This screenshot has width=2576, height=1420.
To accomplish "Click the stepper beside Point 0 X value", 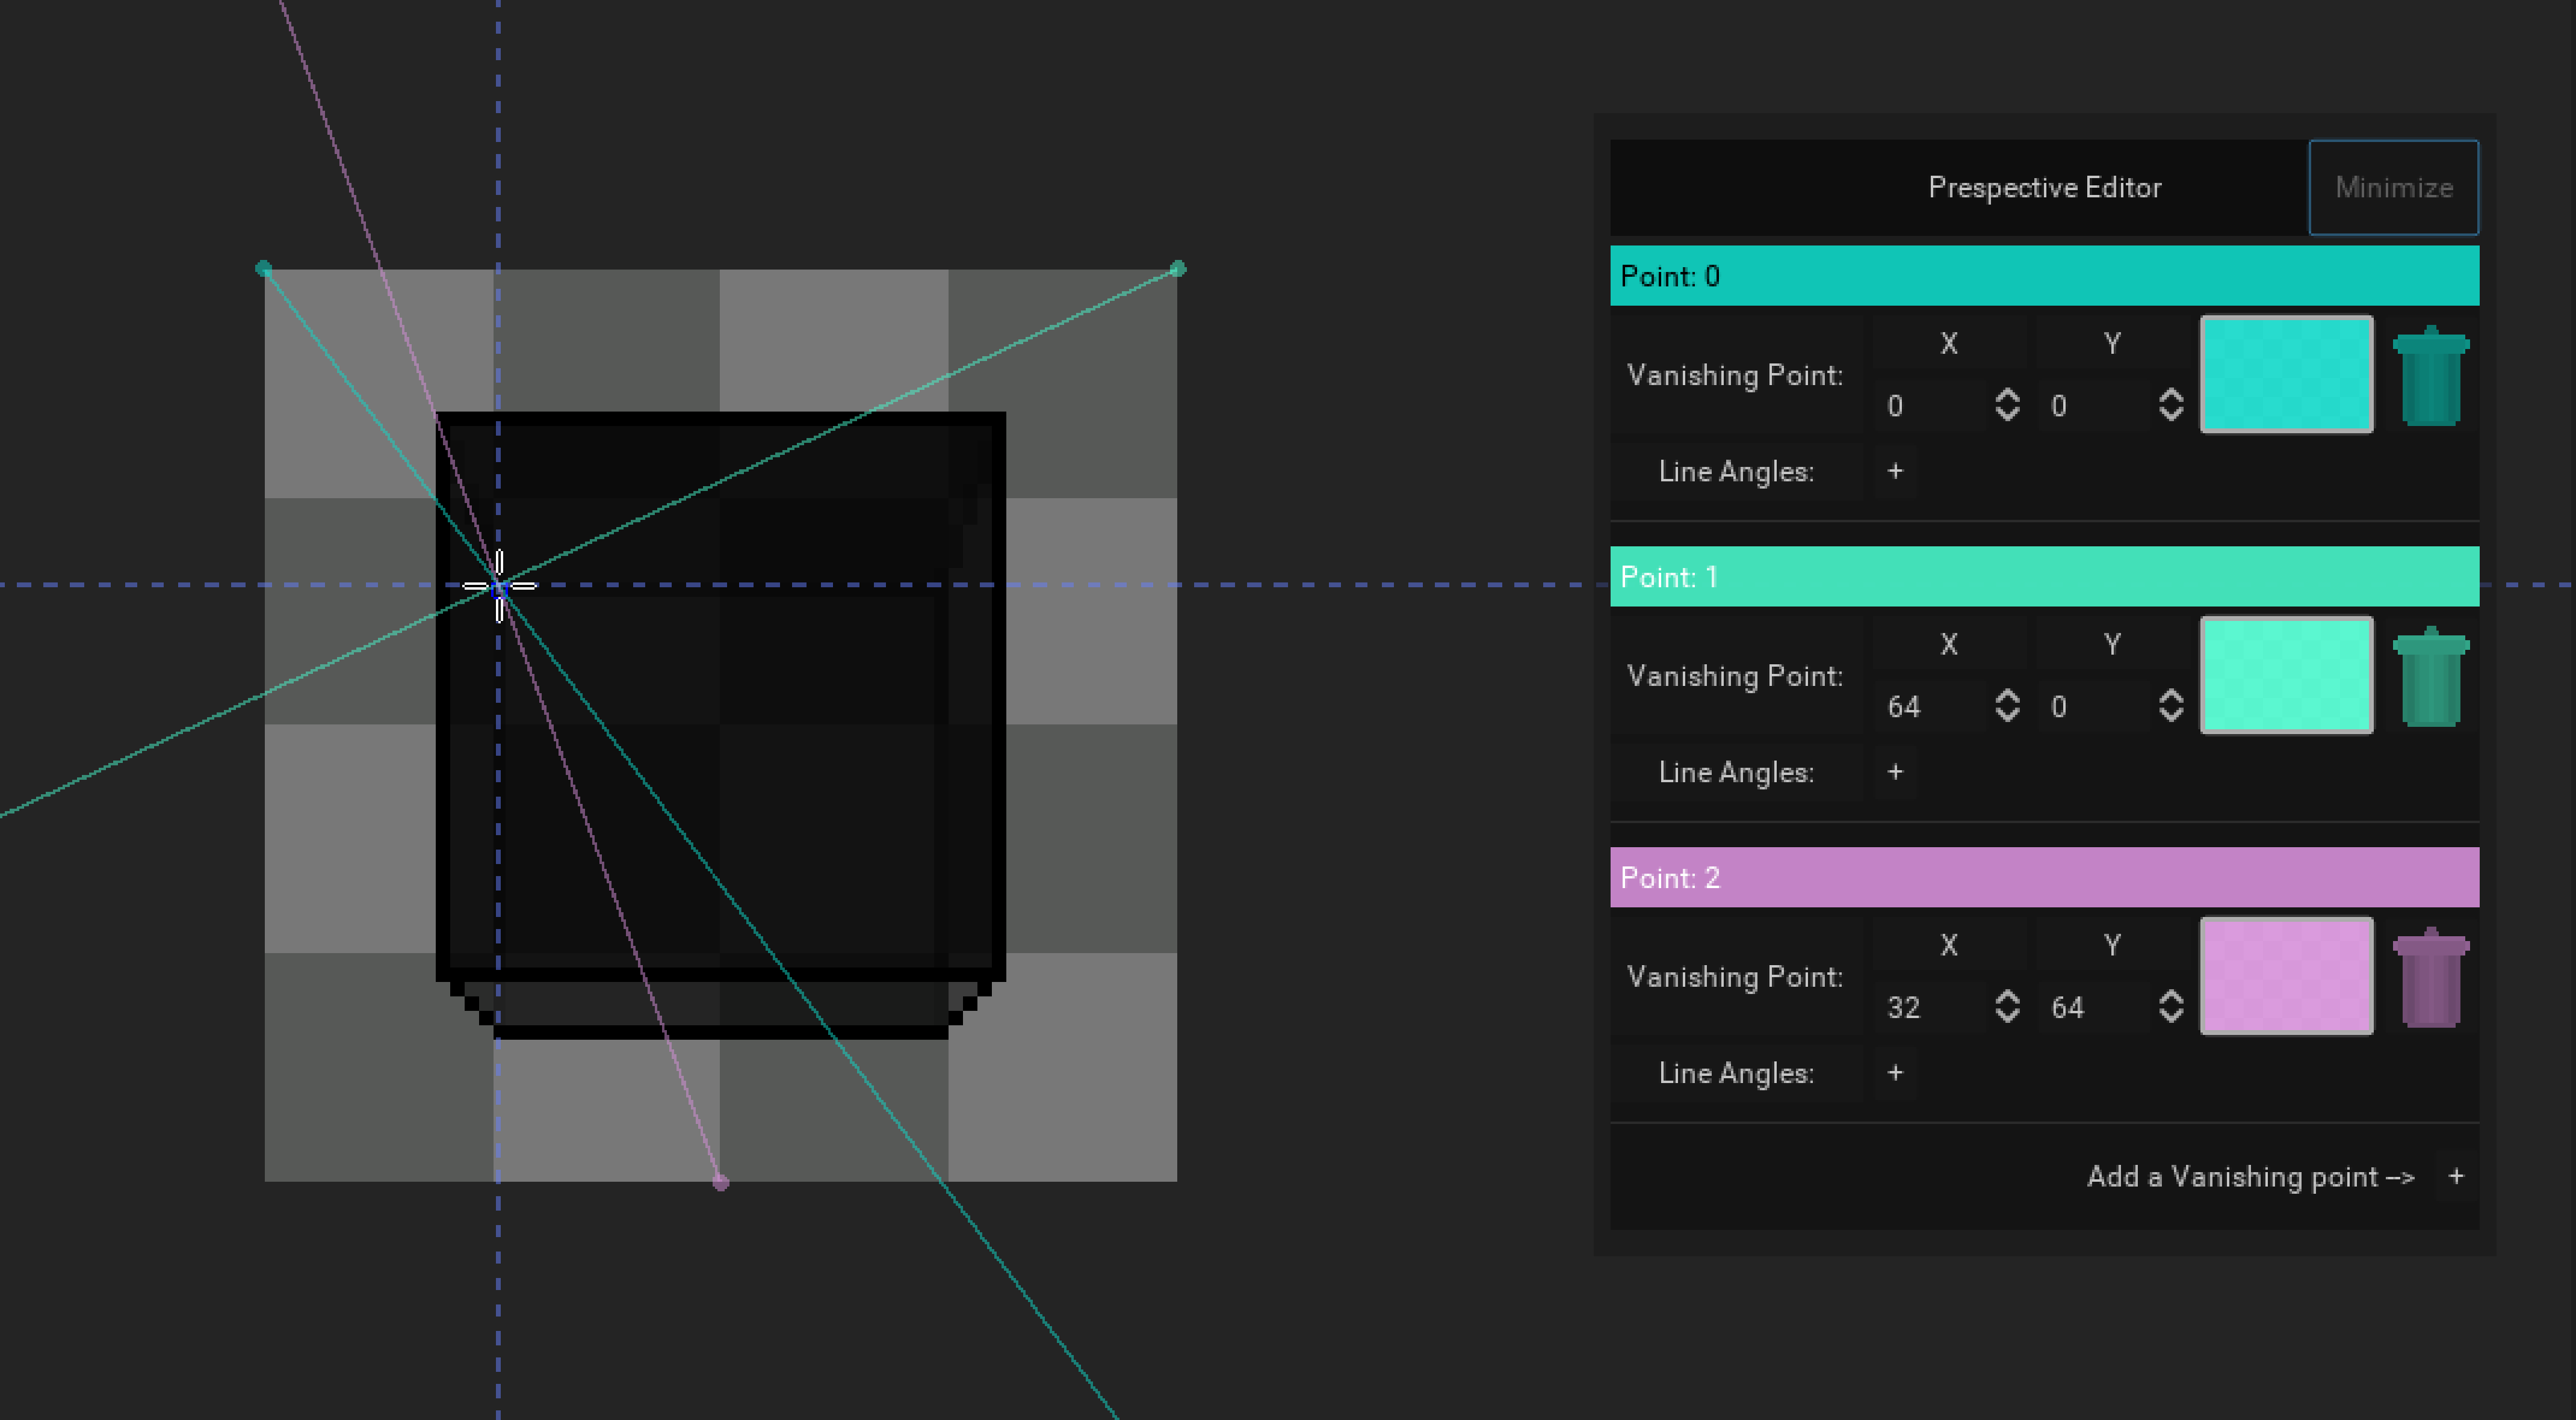I will 2007,406.
